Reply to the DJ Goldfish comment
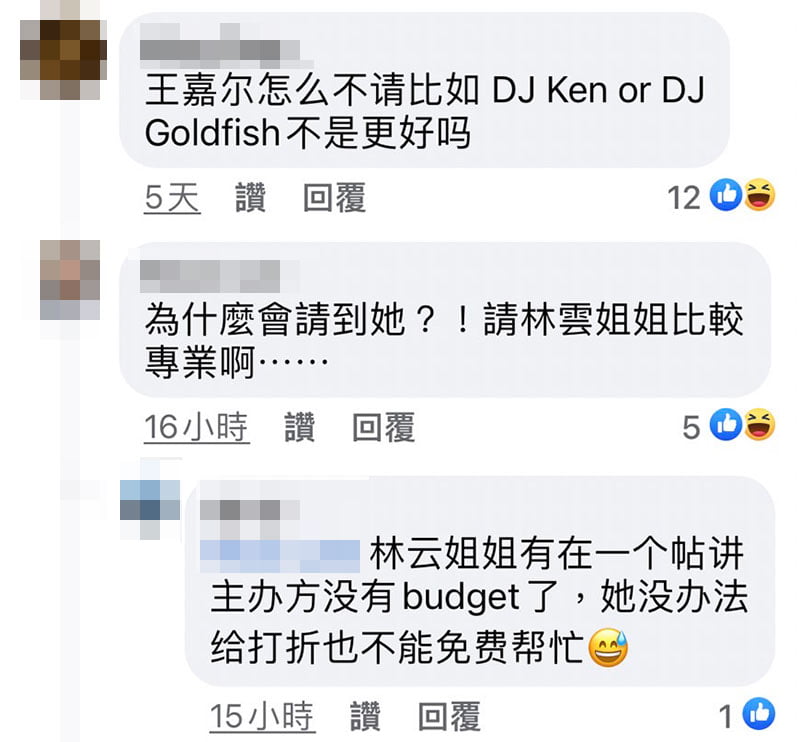800x742 pixels. 334,197
